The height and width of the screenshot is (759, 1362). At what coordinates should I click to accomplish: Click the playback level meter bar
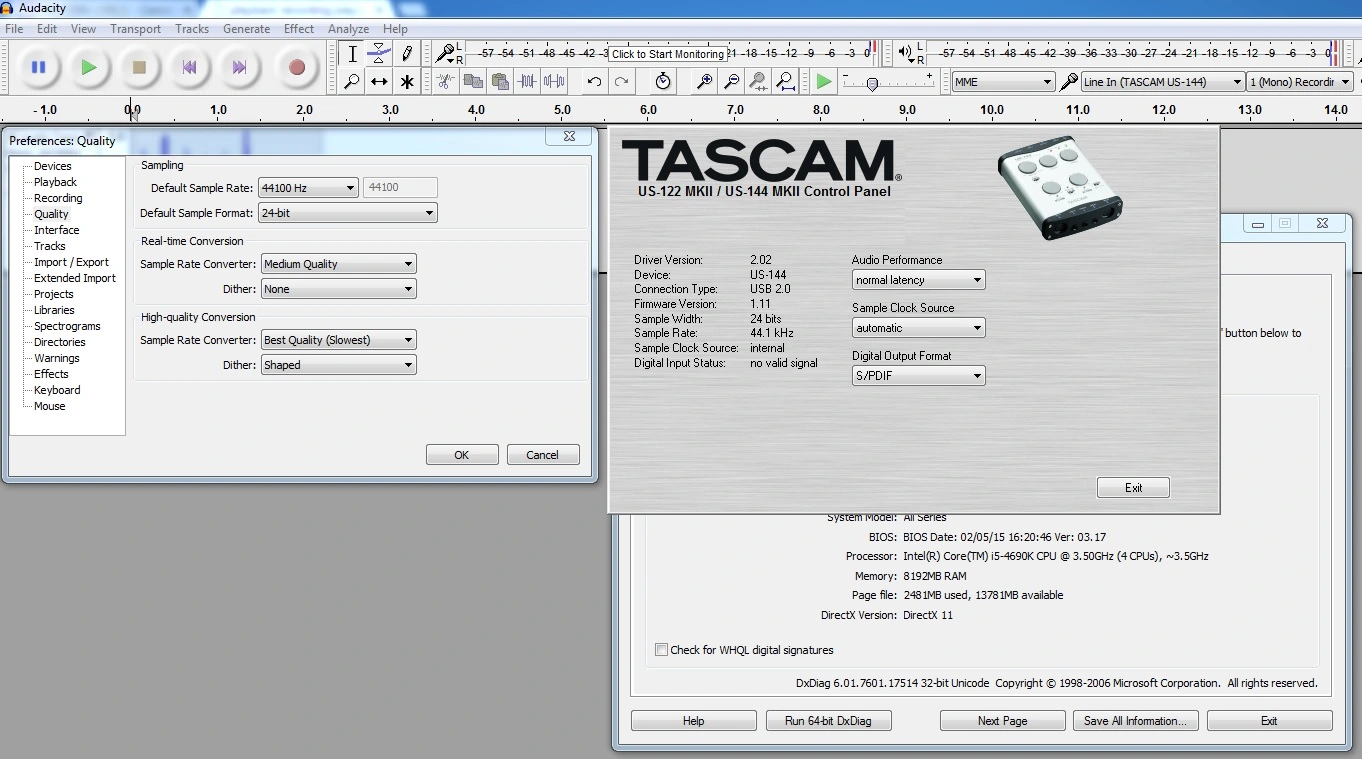point(1133,53)
